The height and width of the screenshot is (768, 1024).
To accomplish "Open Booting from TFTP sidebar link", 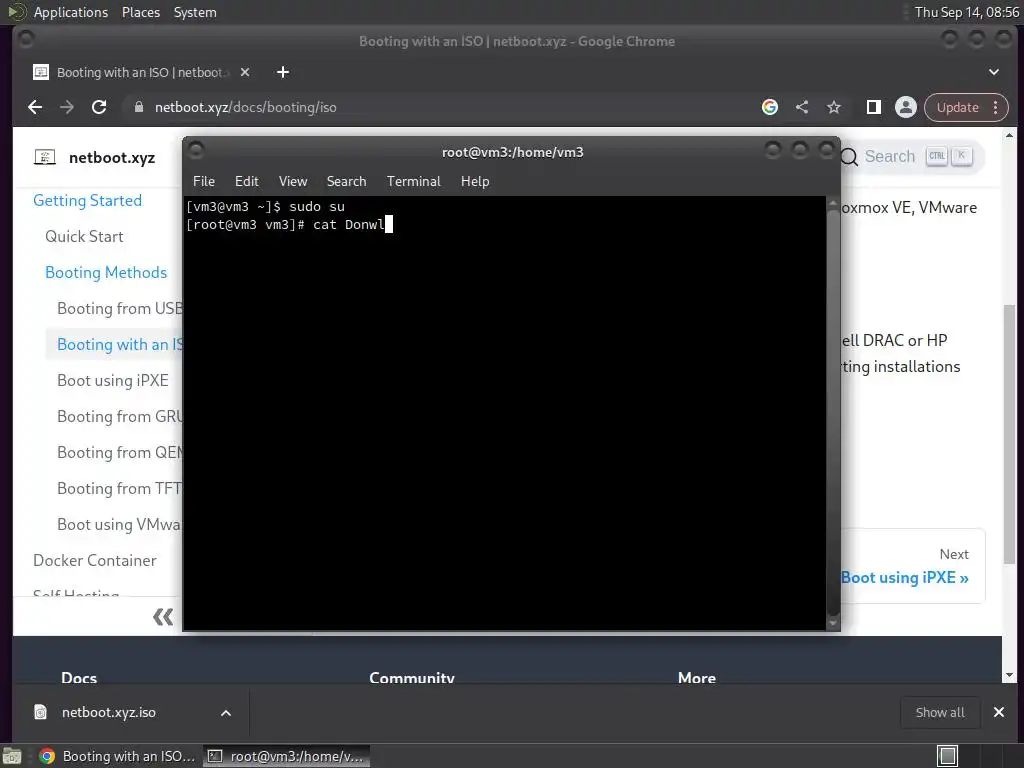I will (x=120, y=488).
